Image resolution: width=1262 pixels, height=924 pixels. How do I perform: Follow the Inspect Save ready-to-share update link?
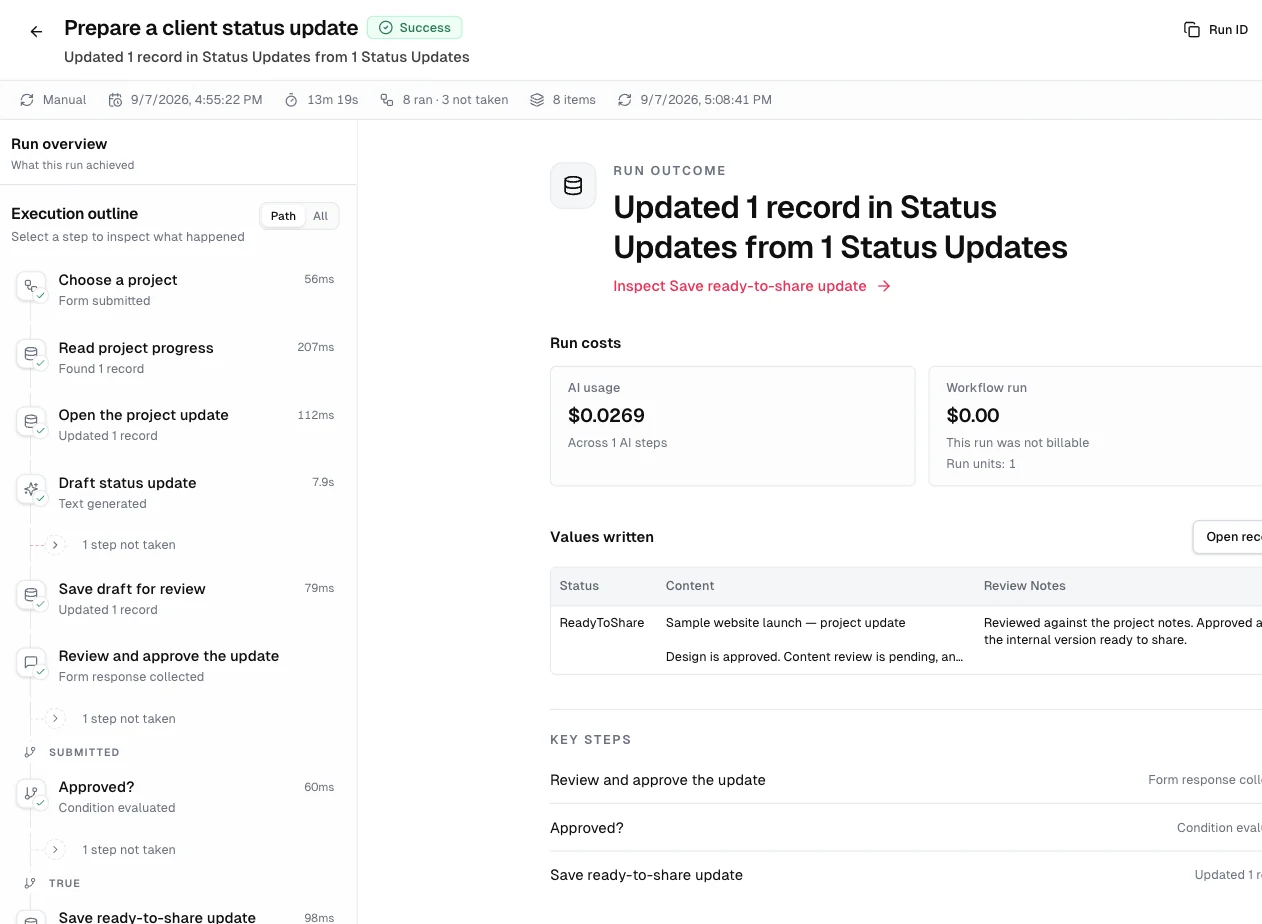752,286
